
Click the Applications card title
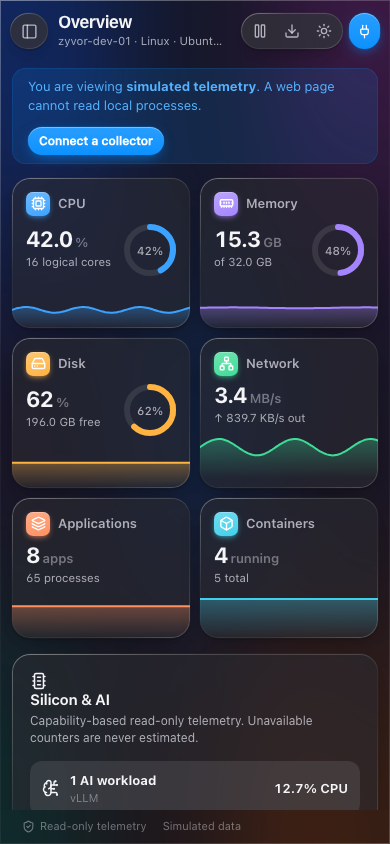[x=97, y=524]
